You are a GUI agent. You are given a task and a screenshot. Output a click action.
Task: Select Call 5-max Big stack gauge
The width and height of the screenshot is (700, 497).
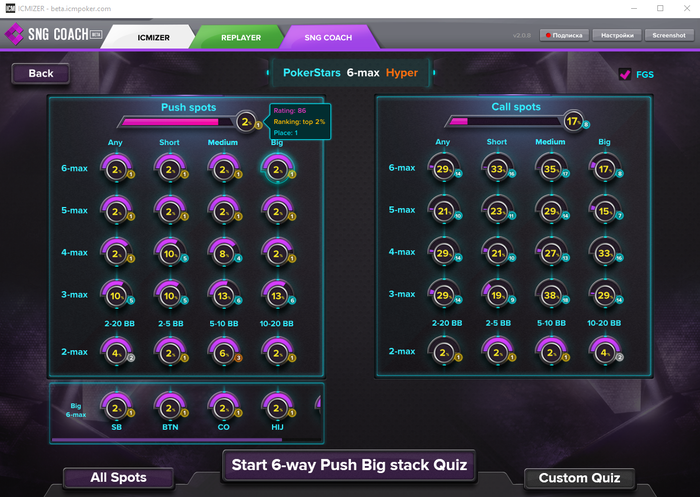(x=605, y=210)
